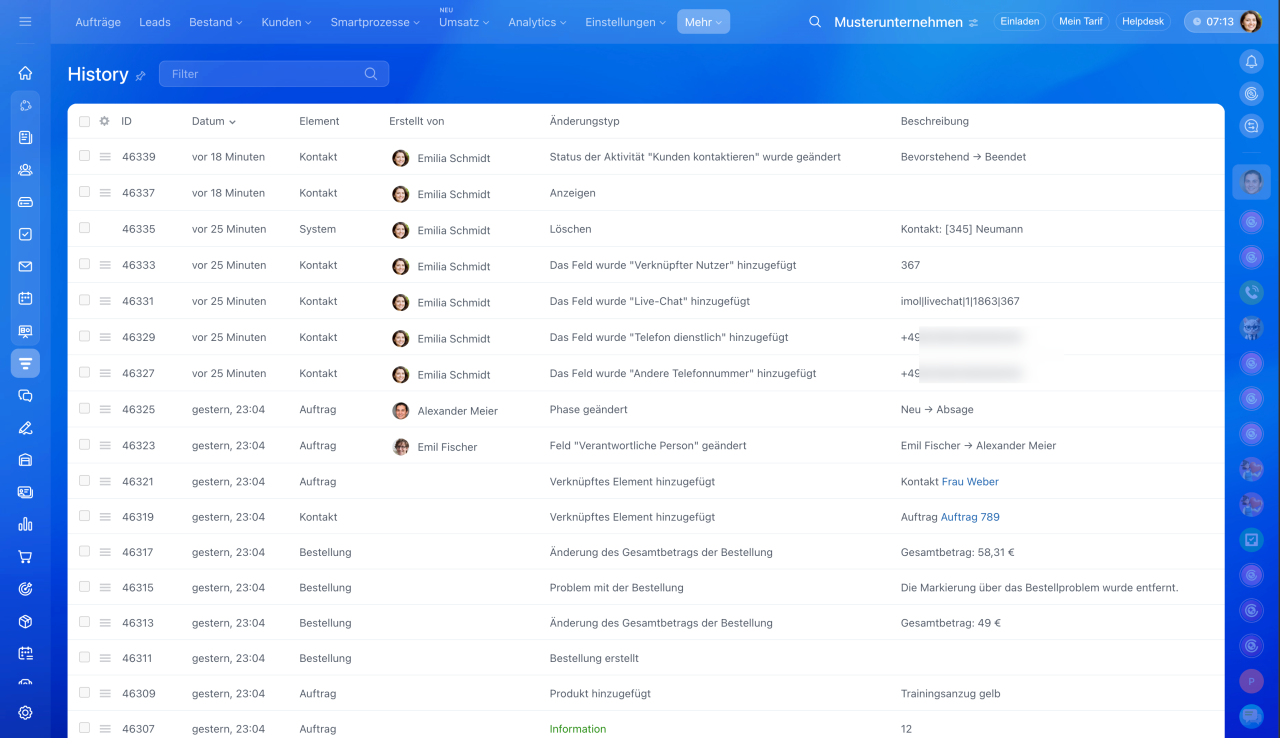The height and width of the screenshot is (738, 1280).
Task: Toggle the select-all checkbox in header
Action: pos(85,121)
